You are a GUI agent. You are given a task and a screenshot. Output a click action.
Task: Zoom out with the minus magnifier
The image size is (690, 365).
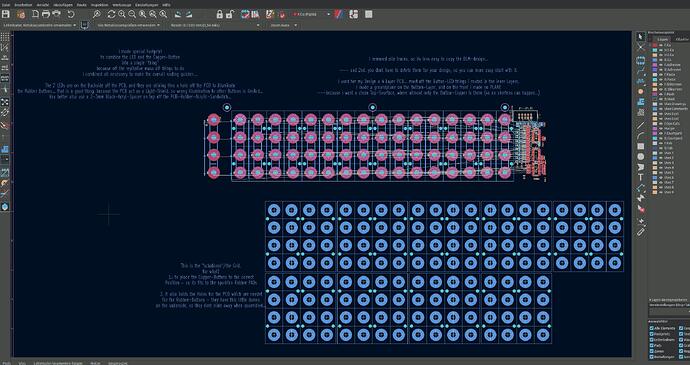coord(132,15)
